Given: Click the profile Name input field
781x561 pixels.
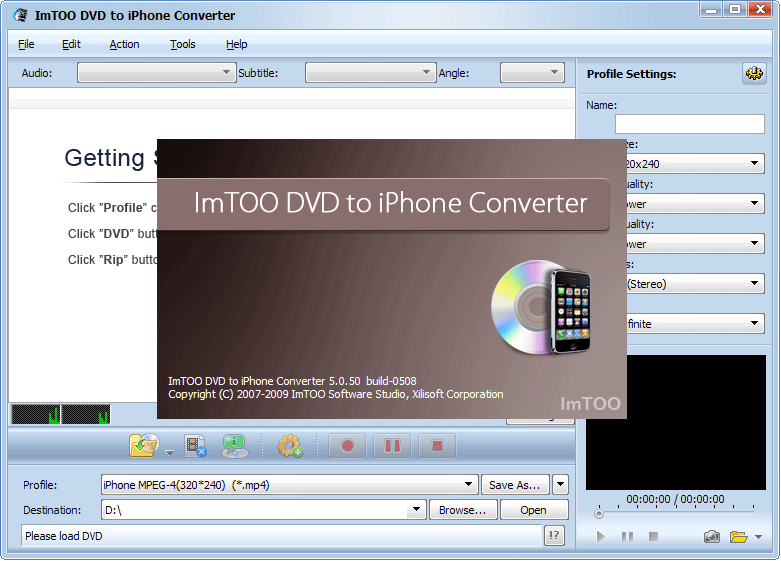Looking at the screenshot, I should coord(689,124).
